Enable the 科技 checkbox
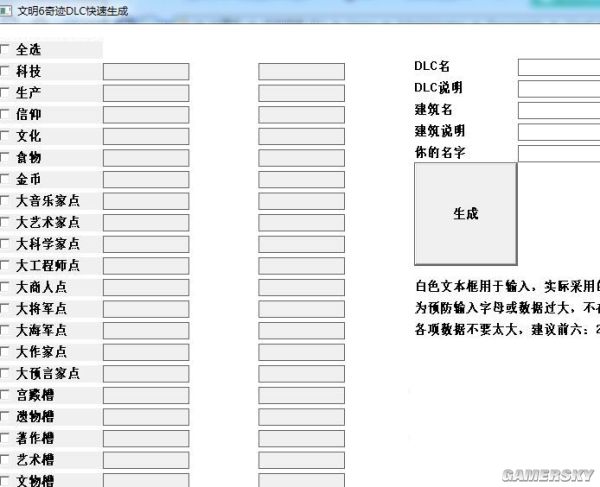Screen dimensions: 600x487 pos(5,71)
